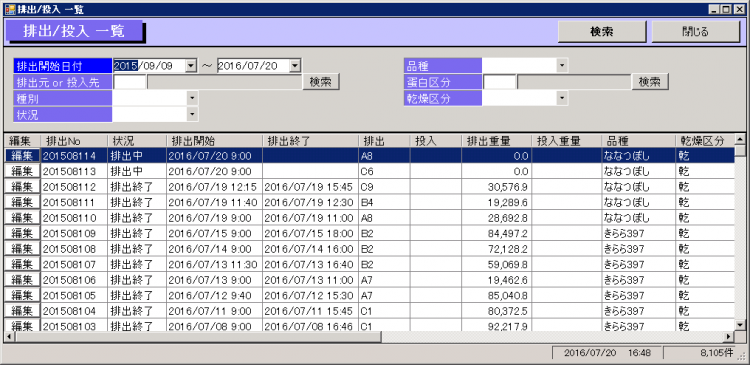750x365 pixels.
Task: Open the 種別 dropdown
Action: [x=192, y=98]
